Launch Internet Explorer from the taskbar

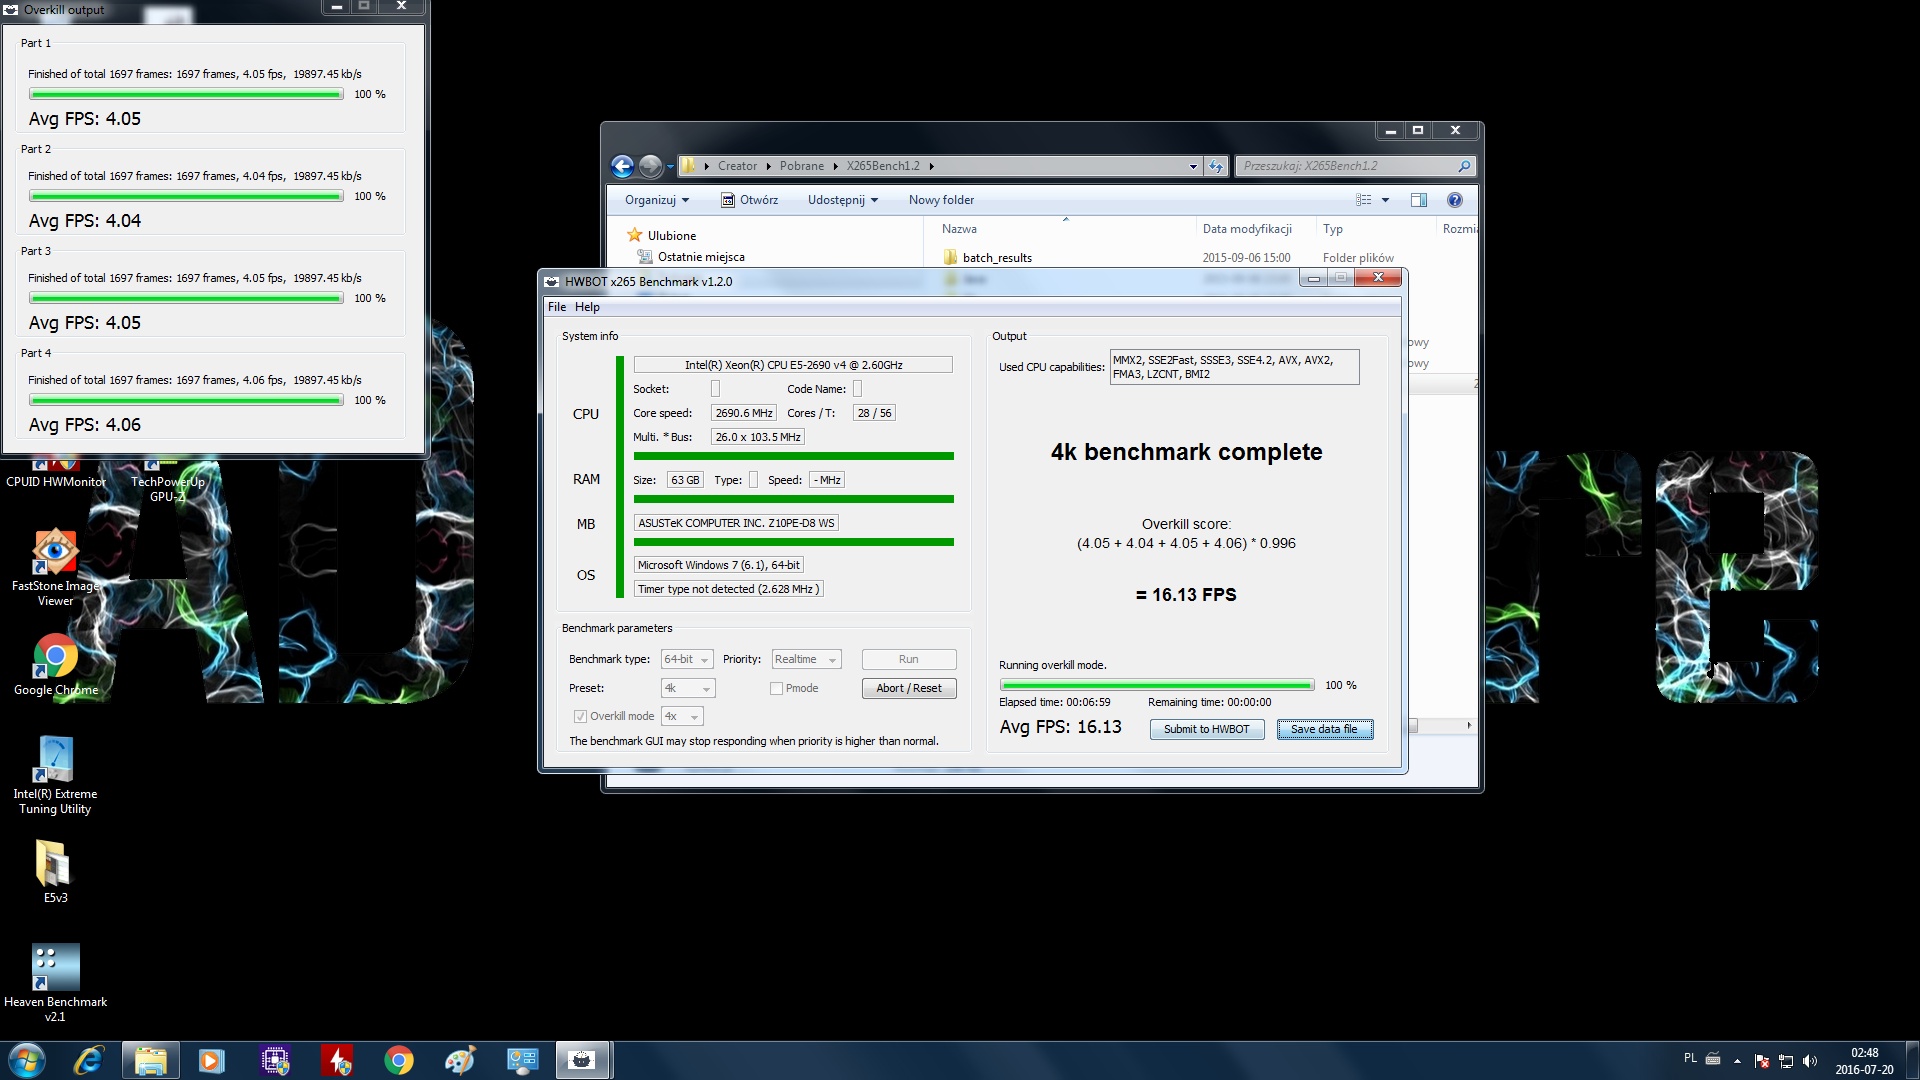88,1060
